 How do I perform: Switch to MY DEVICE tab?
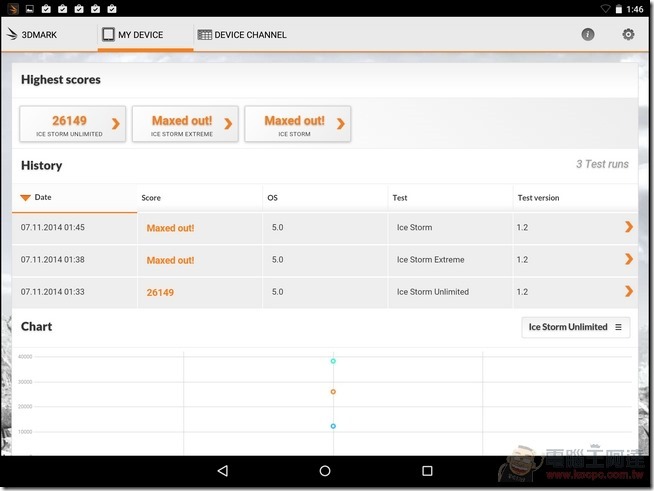click(x=145, y=35)
